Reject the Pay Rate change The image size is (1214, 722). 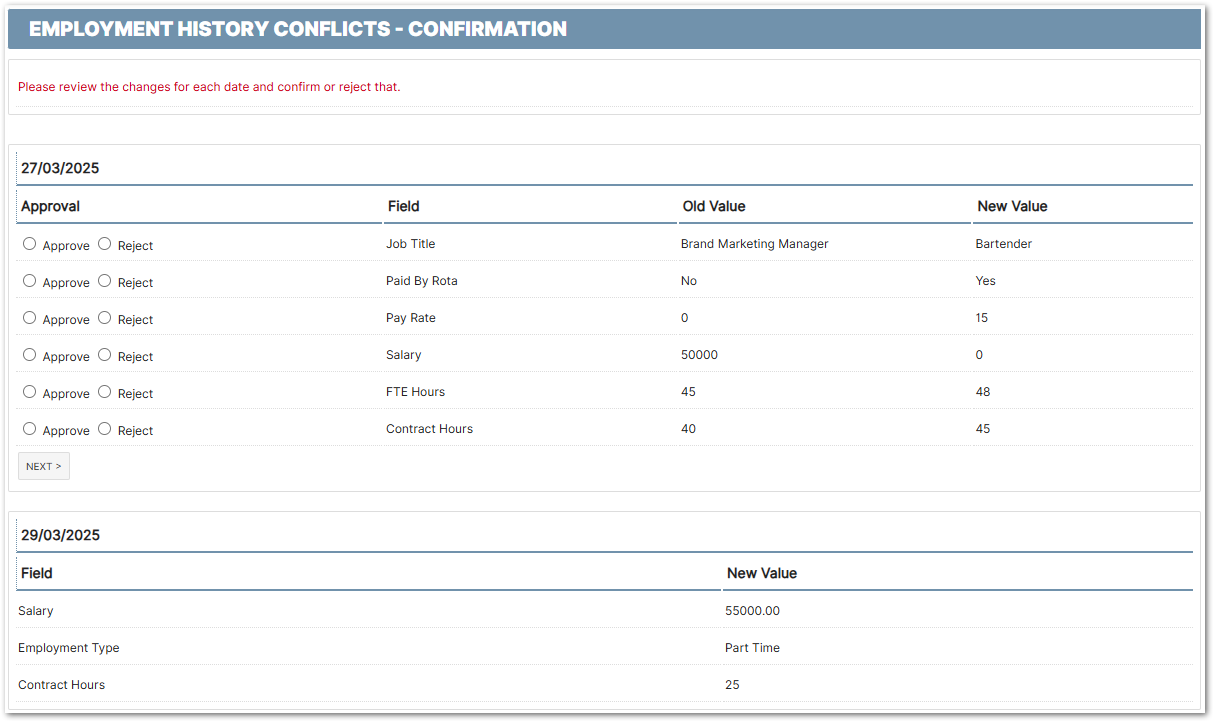pos(105,318)
